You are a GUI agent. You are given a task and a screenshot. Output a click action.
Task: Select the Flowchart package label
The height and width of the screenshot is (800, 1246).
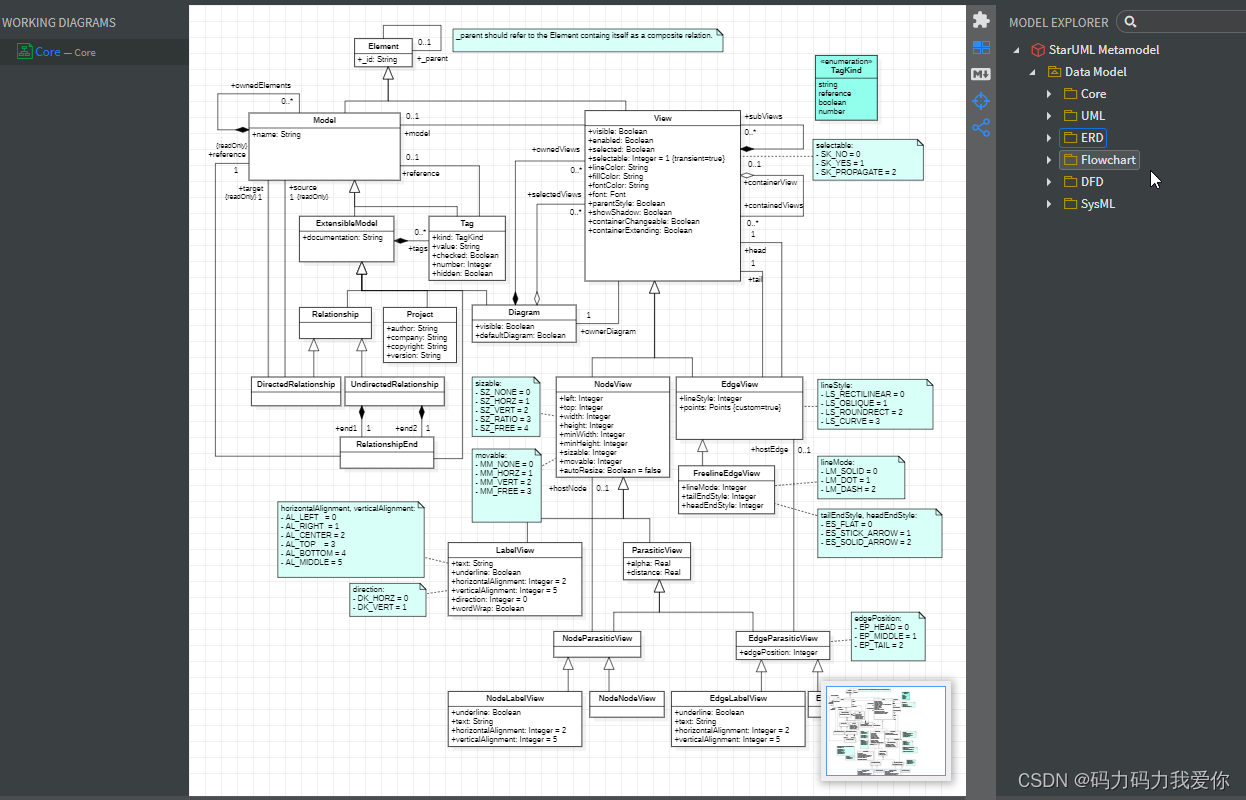[x=1108, y=160]
